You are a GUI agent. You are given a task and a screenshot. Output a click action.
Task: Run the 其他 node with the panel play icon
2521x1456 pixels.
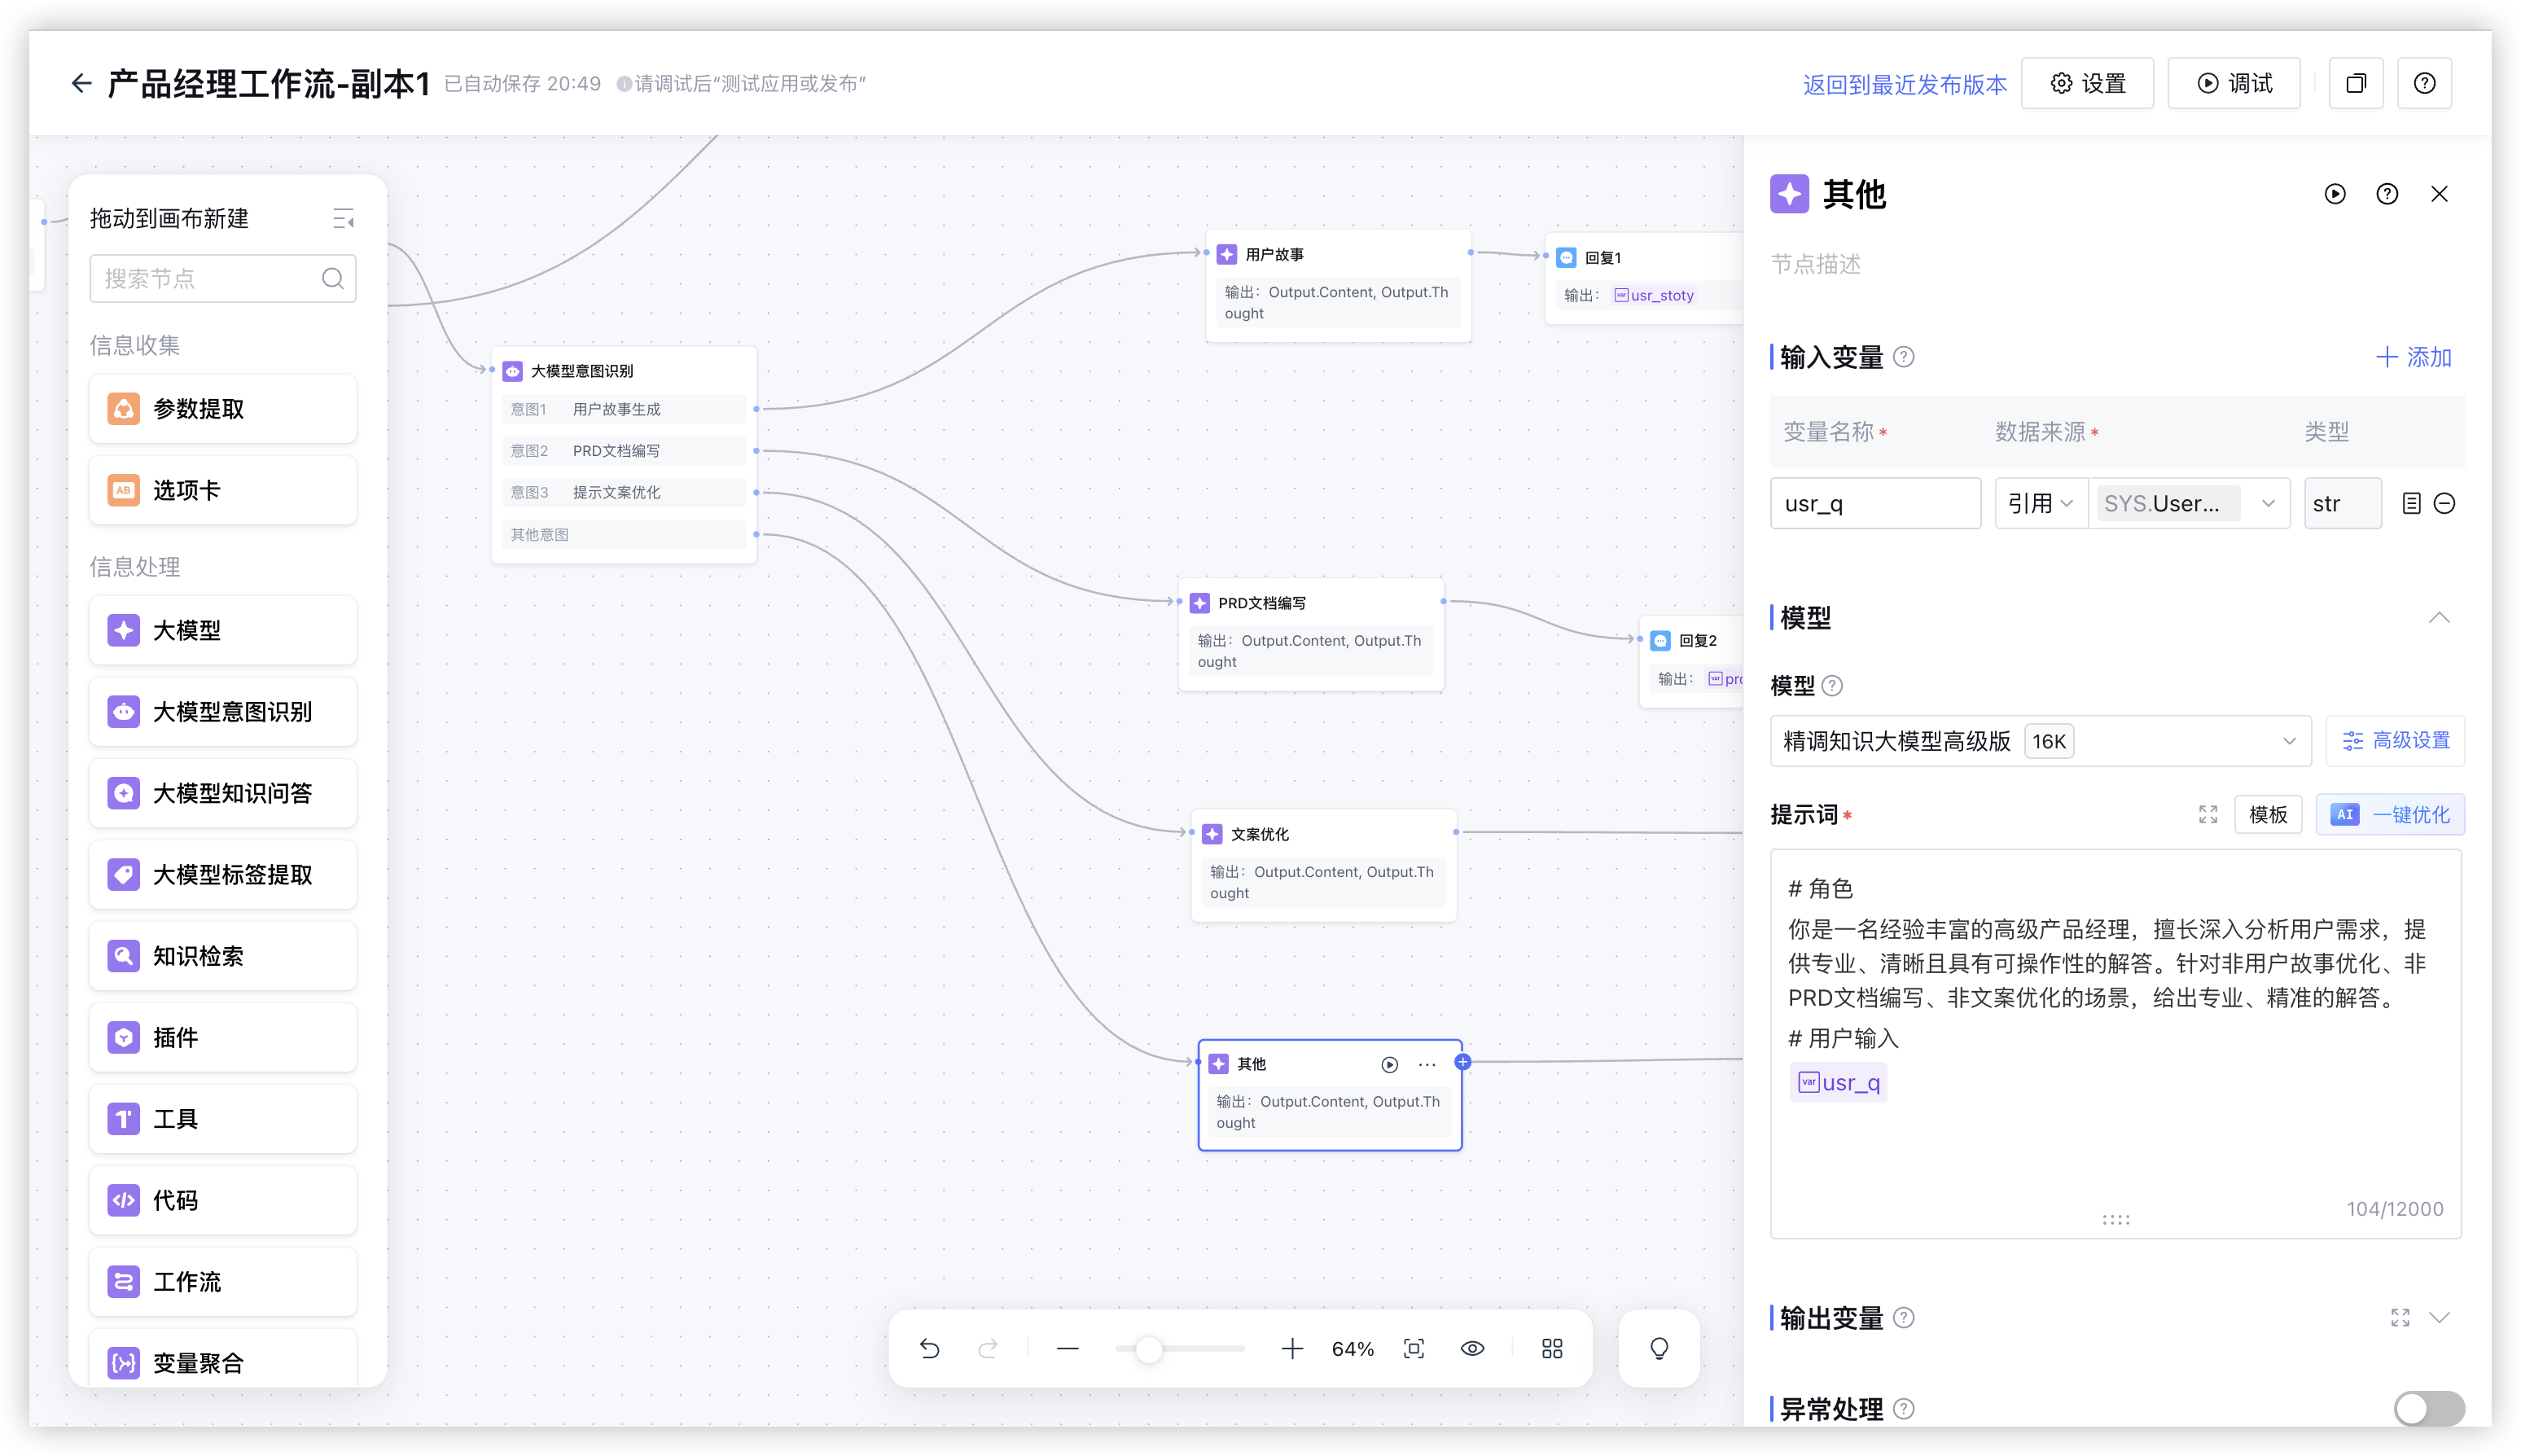point(2334,194)
